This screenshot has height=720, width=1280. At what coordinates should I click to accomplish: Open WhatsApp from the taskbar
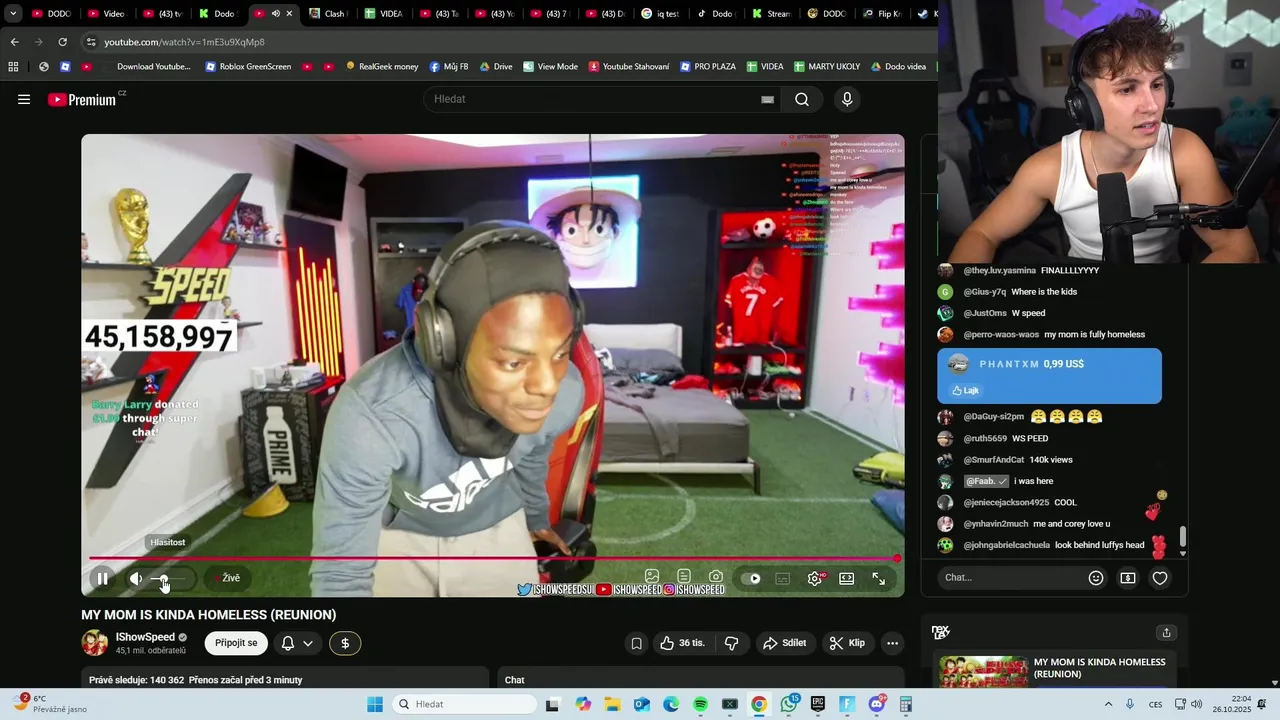[x=789, y=704]
